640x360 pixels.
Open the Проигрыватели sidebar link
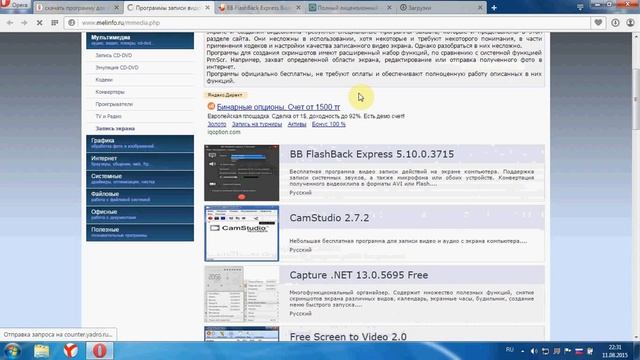pos(114,104)
